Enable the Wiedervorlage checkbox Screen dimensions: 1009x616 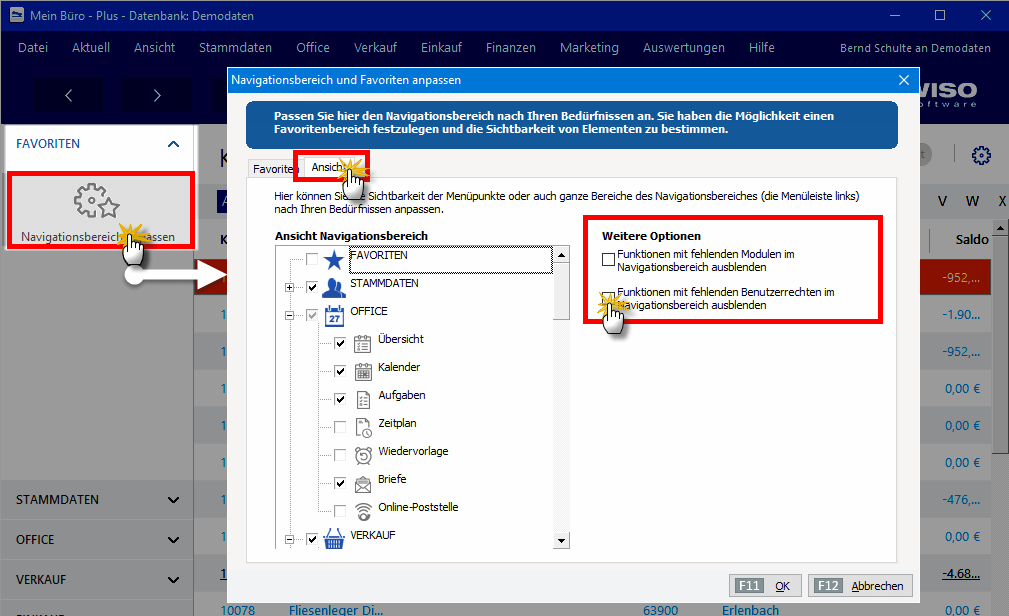[x=340, y=455]
